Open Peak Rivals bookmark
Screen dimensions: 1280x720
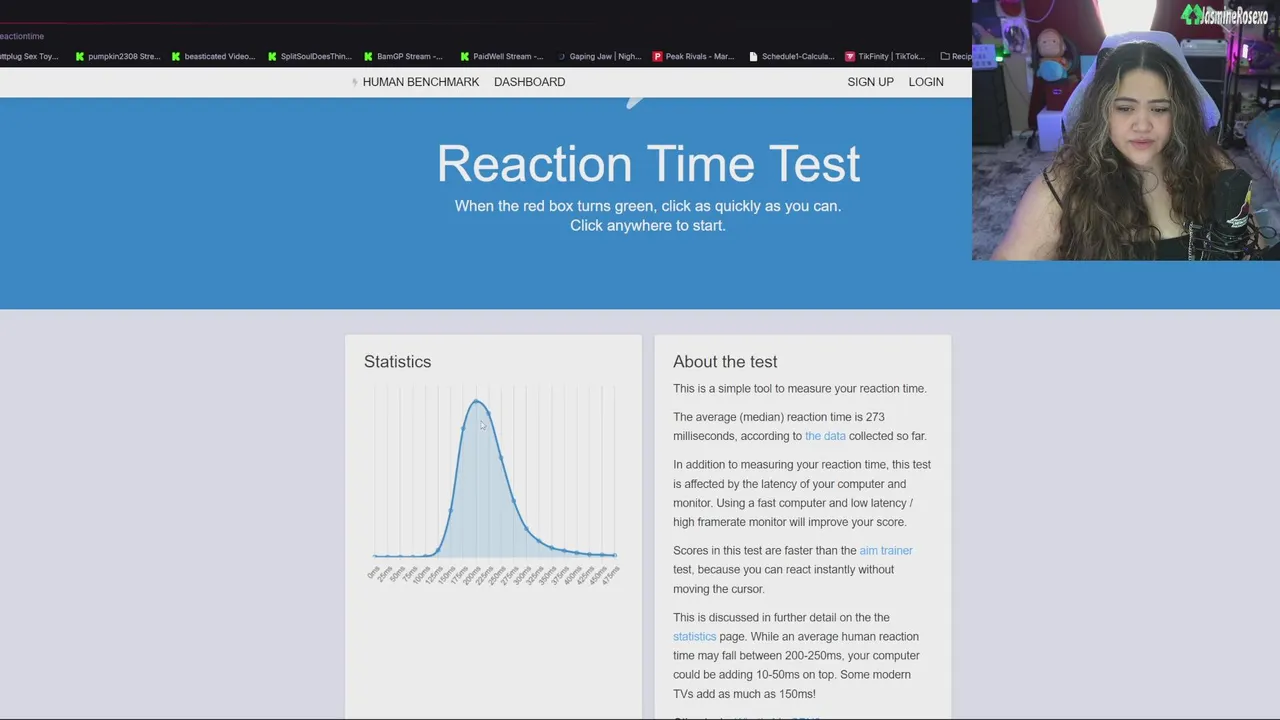693,56
